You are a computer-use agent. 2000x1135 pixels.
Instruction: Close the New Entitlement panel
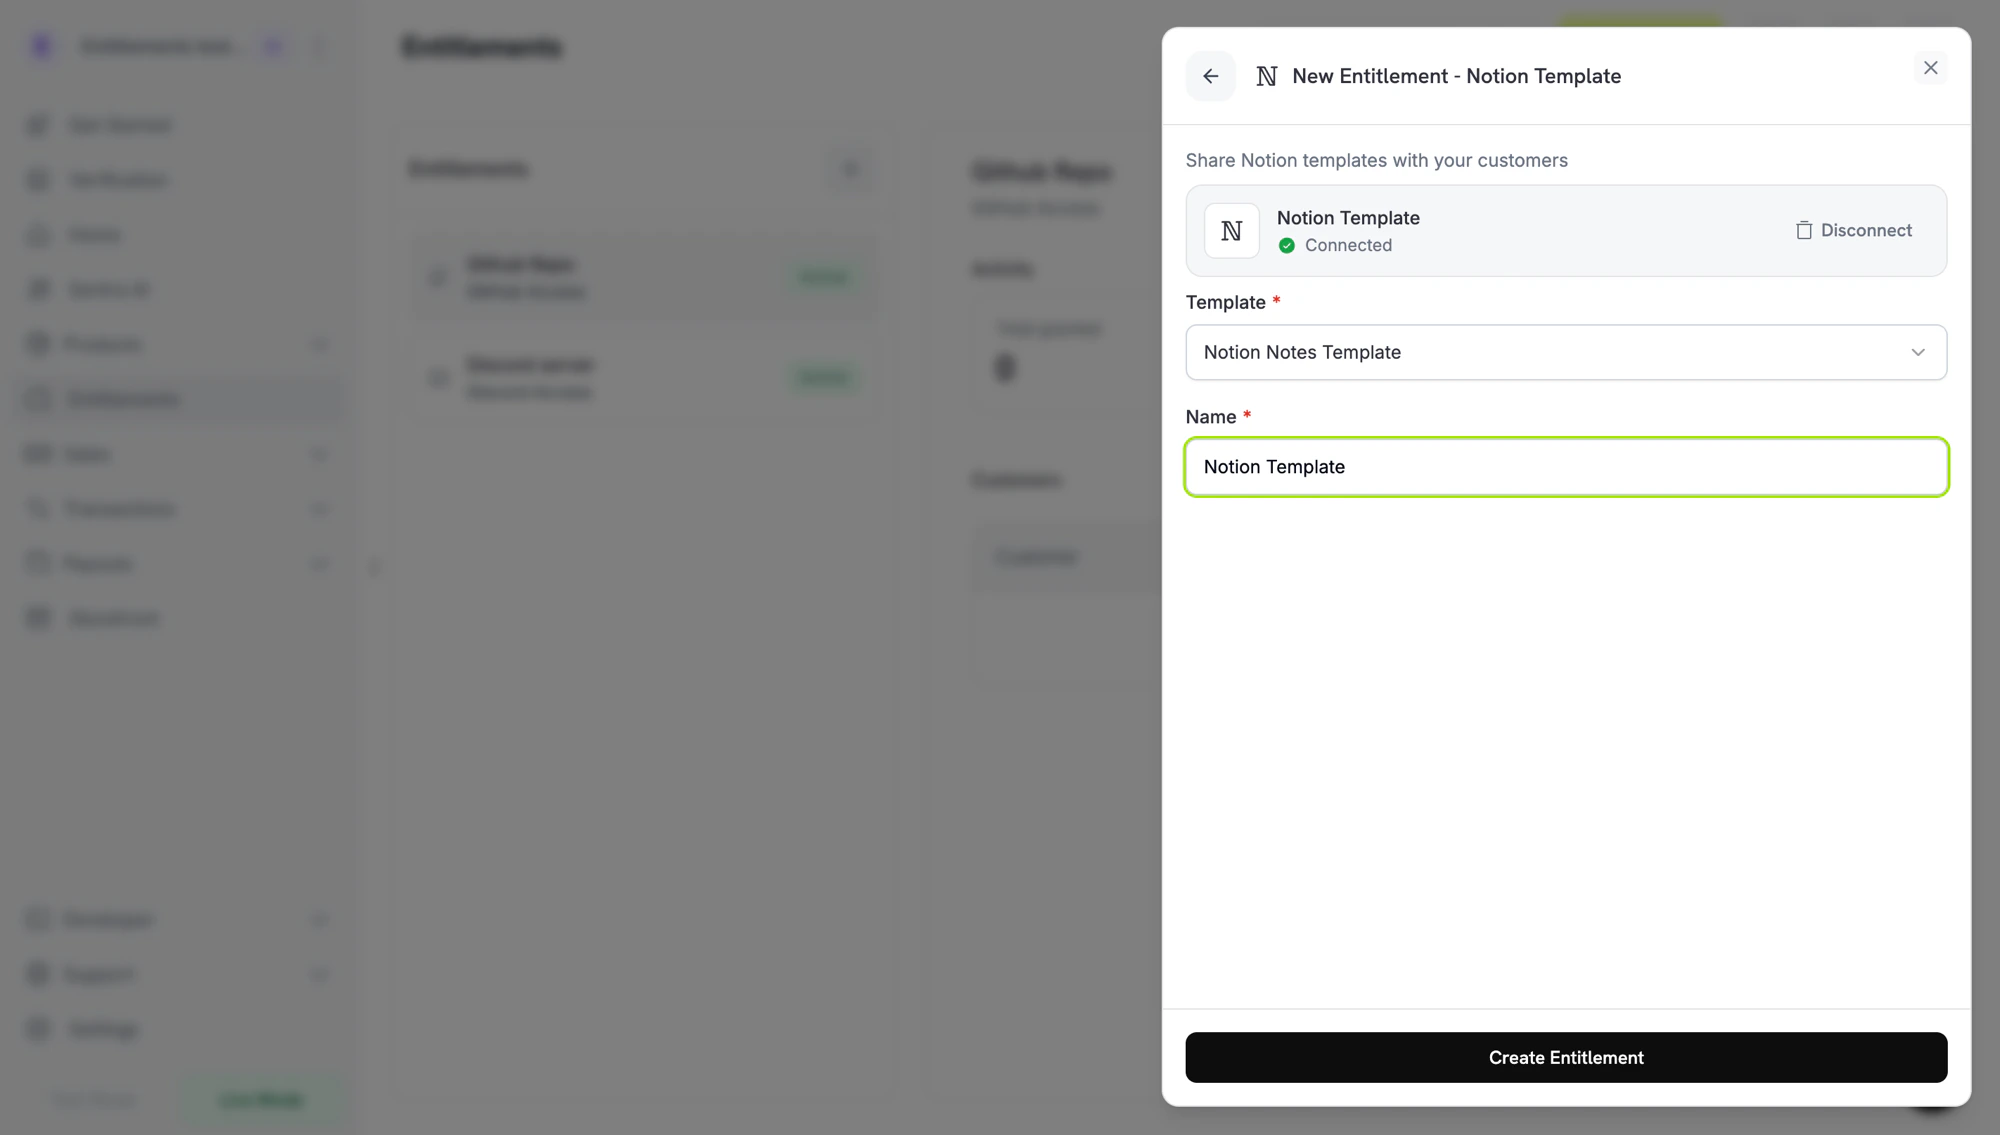click(1930, 68)
